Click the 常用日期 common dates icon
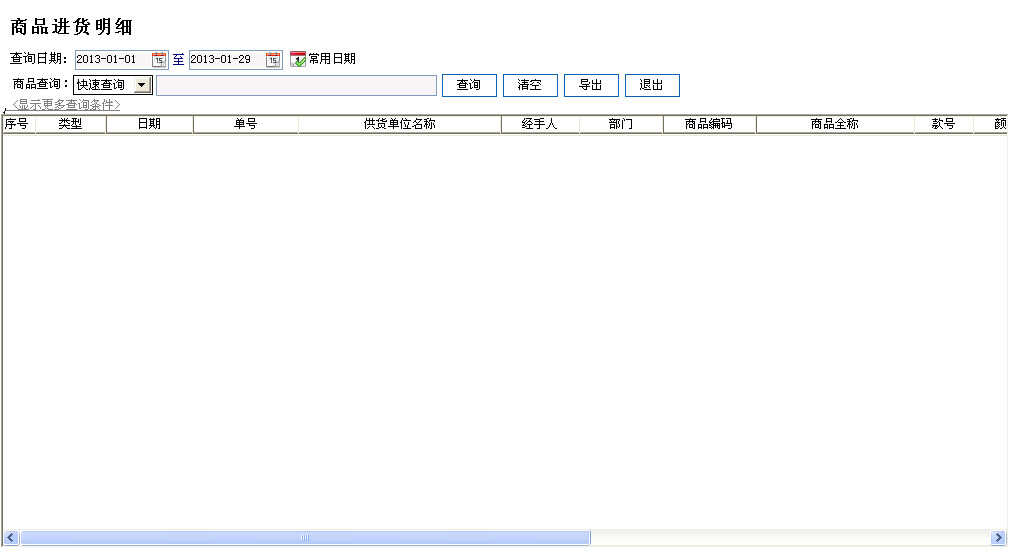 point(298,59)
